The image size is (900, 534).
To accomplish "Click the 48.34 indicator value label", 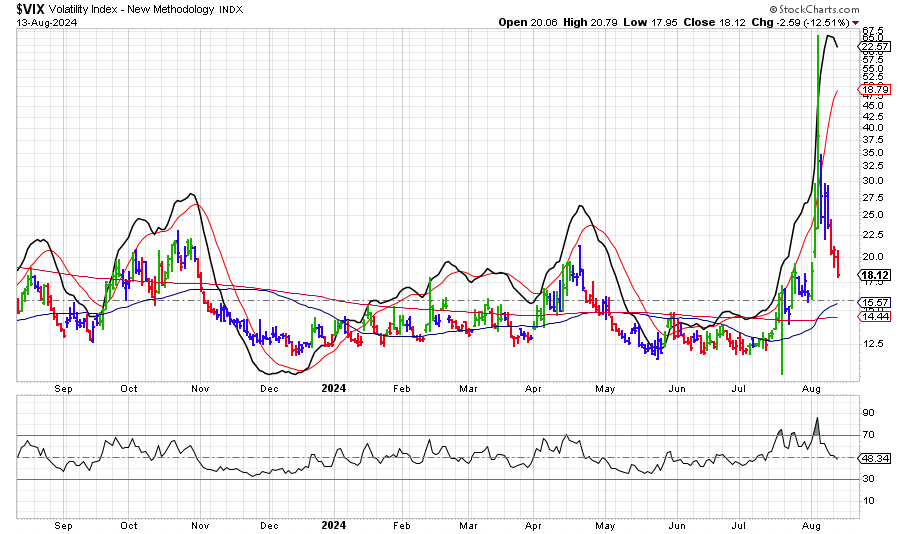I will pyautogui.click(x=875, y=458).
